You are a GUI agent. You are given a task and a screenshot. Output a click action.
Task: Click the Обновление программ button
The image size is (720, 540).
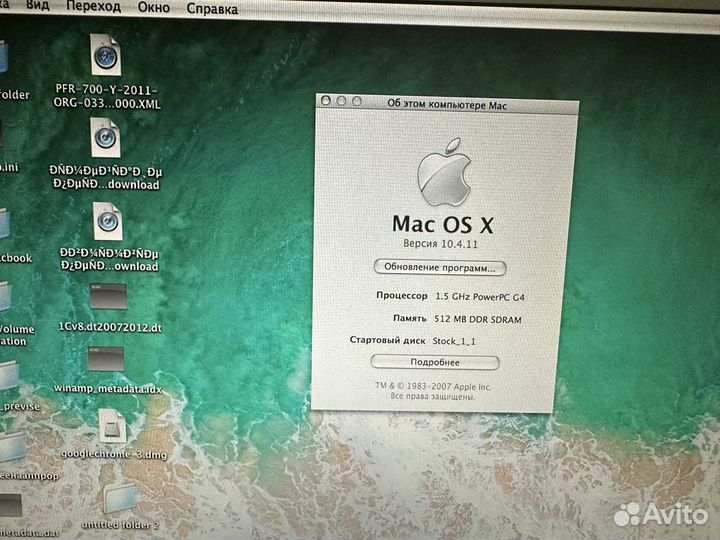click(440, 267)
